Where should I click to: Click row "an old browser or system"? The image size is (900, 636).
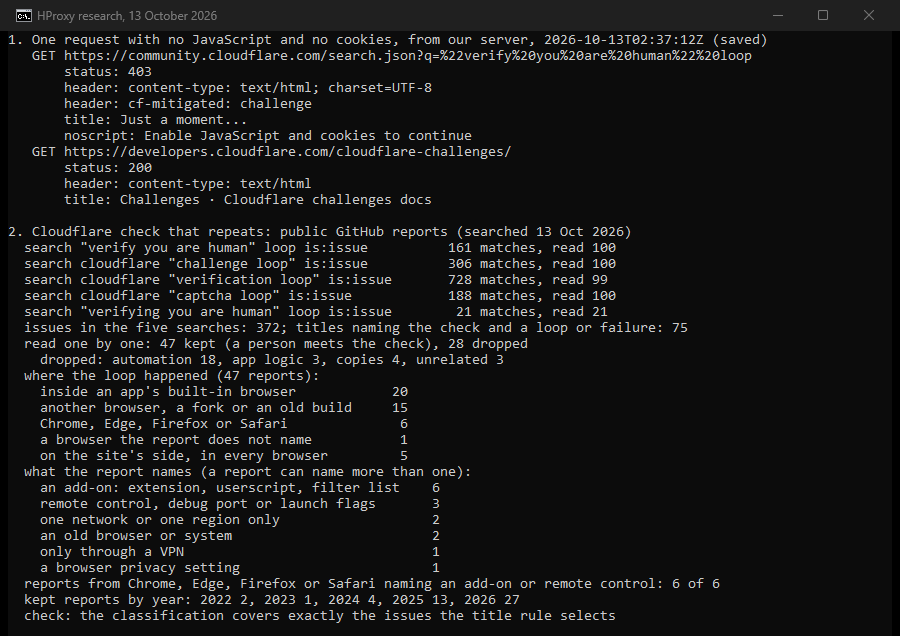[x=240, y=537]
